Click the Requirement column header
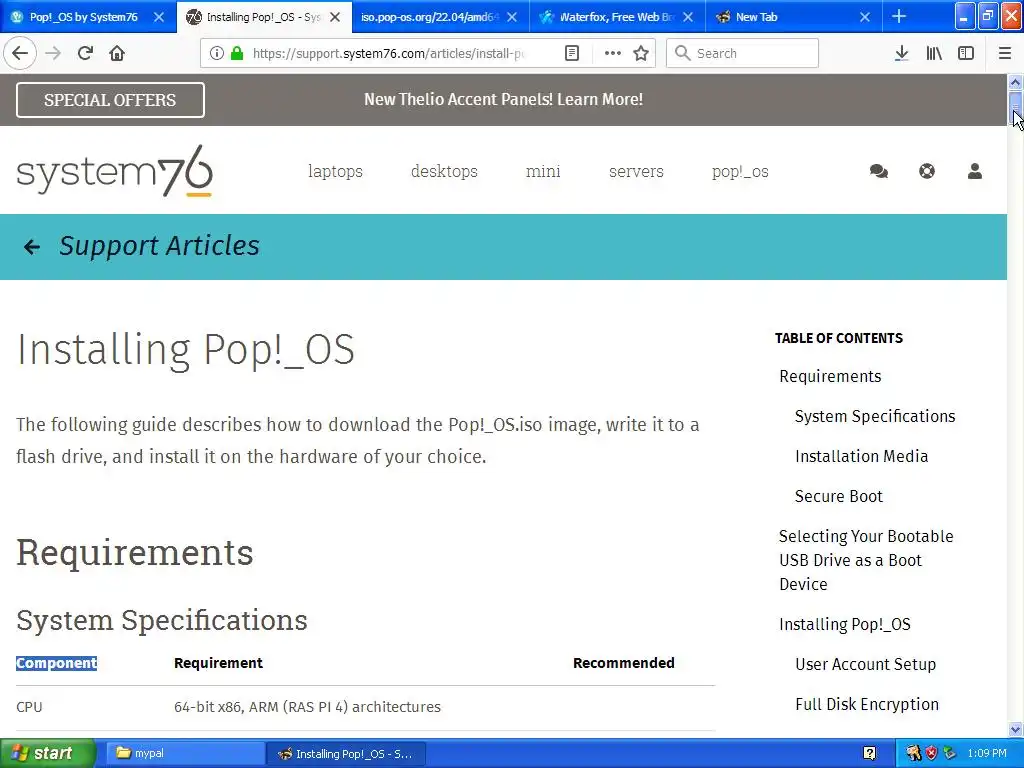This screenshot has width=1024, height=768. pos(218,663)
